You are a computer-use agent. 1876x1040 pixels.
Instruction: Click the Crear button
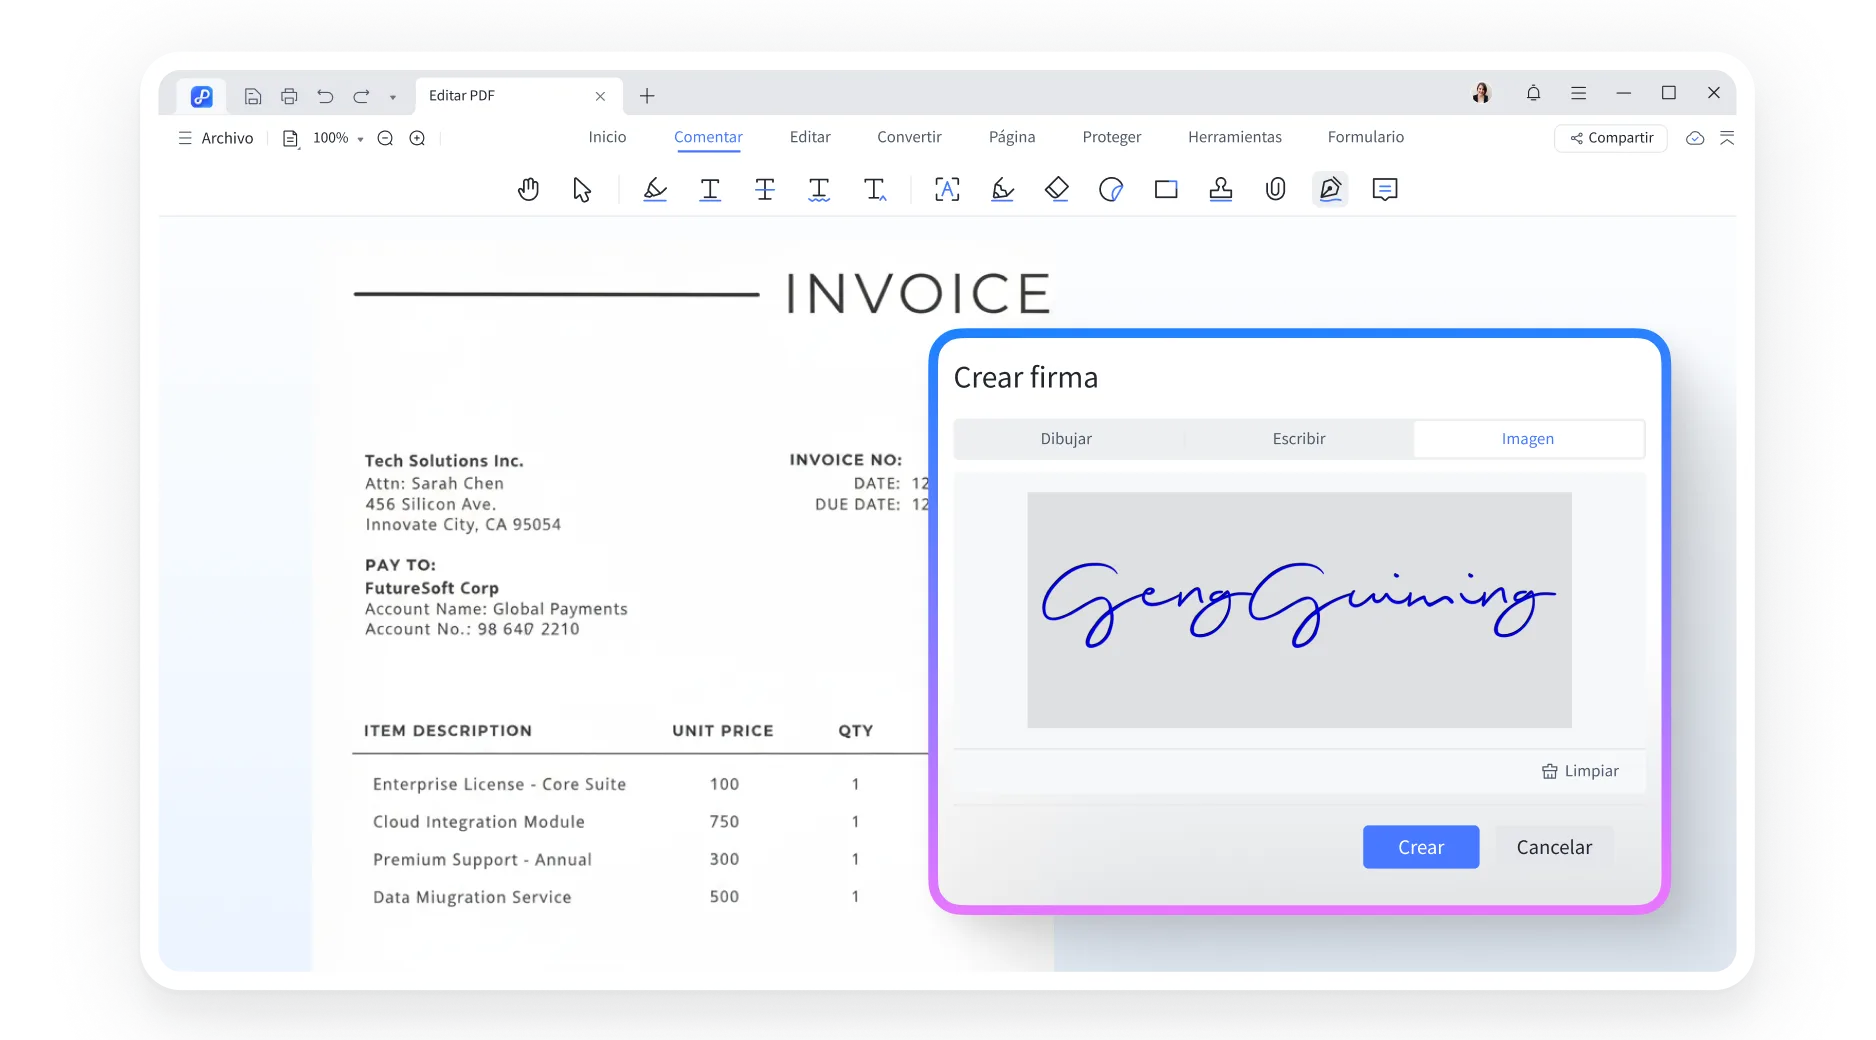[x=1420, y=847]
